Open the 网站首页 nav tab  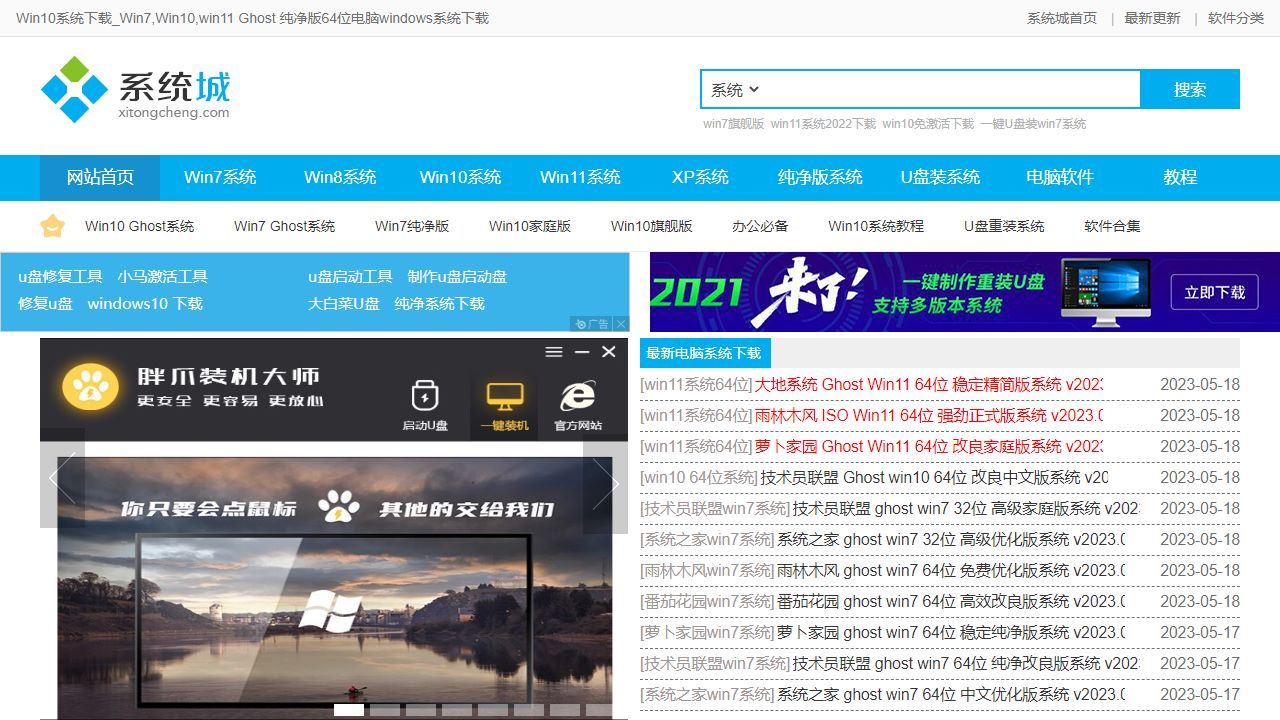pos(100,177)
